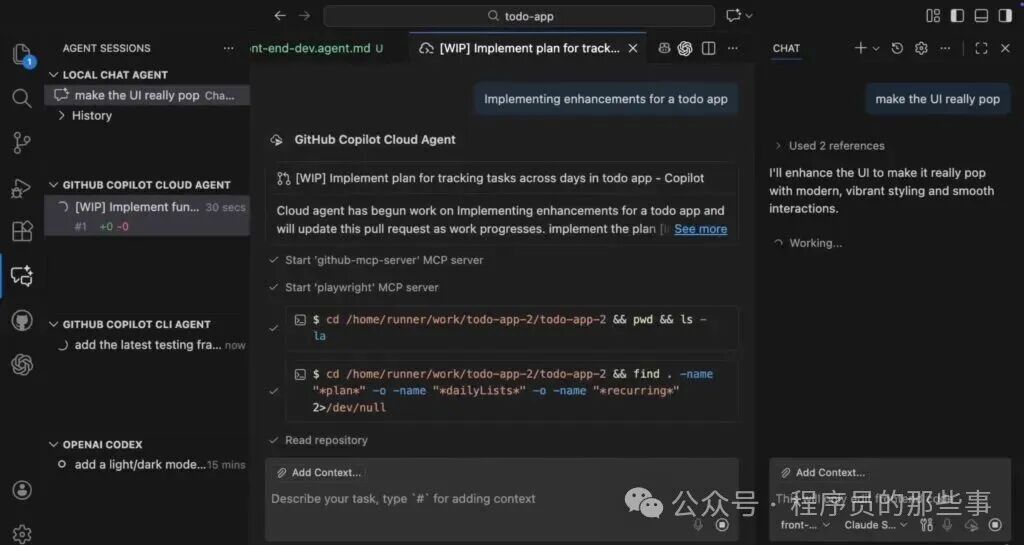The height and width of the screenshot is (545, 1024).
Task: Open the OpenAI Codex view in activity bar
Action: pos(22,364)
